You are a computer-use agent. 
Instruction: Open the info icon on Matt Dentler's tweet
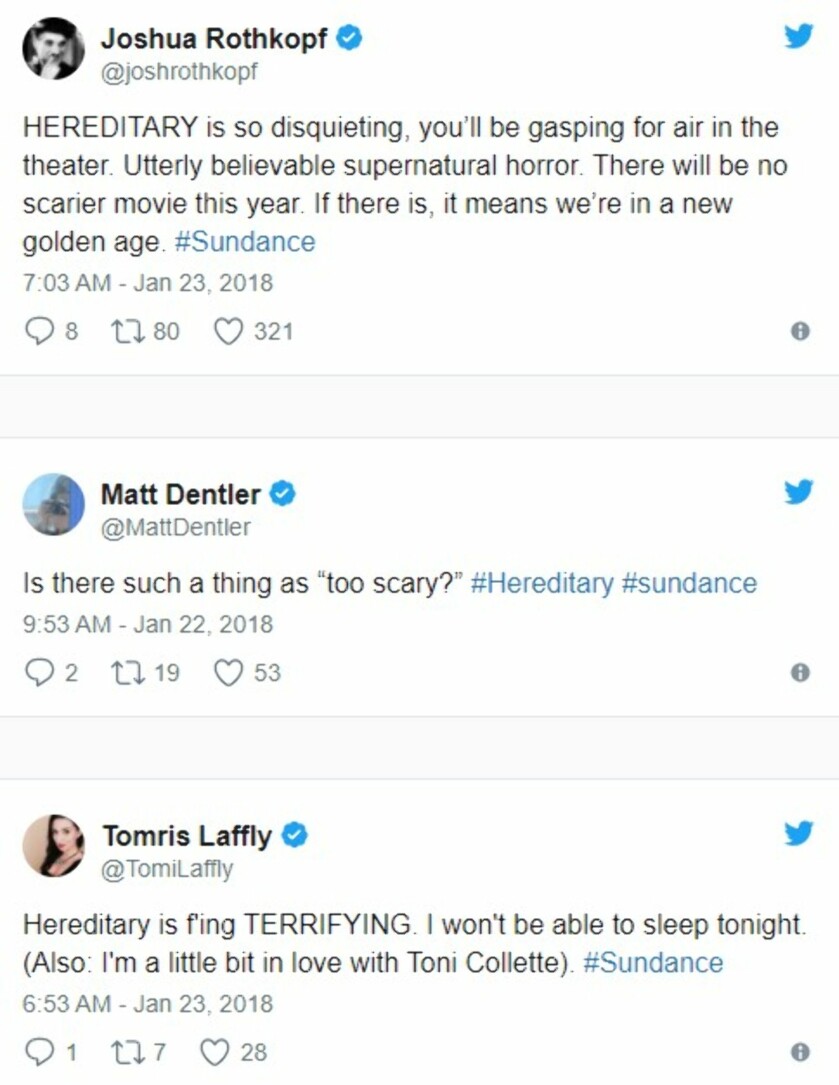click(x=800, y=673)
